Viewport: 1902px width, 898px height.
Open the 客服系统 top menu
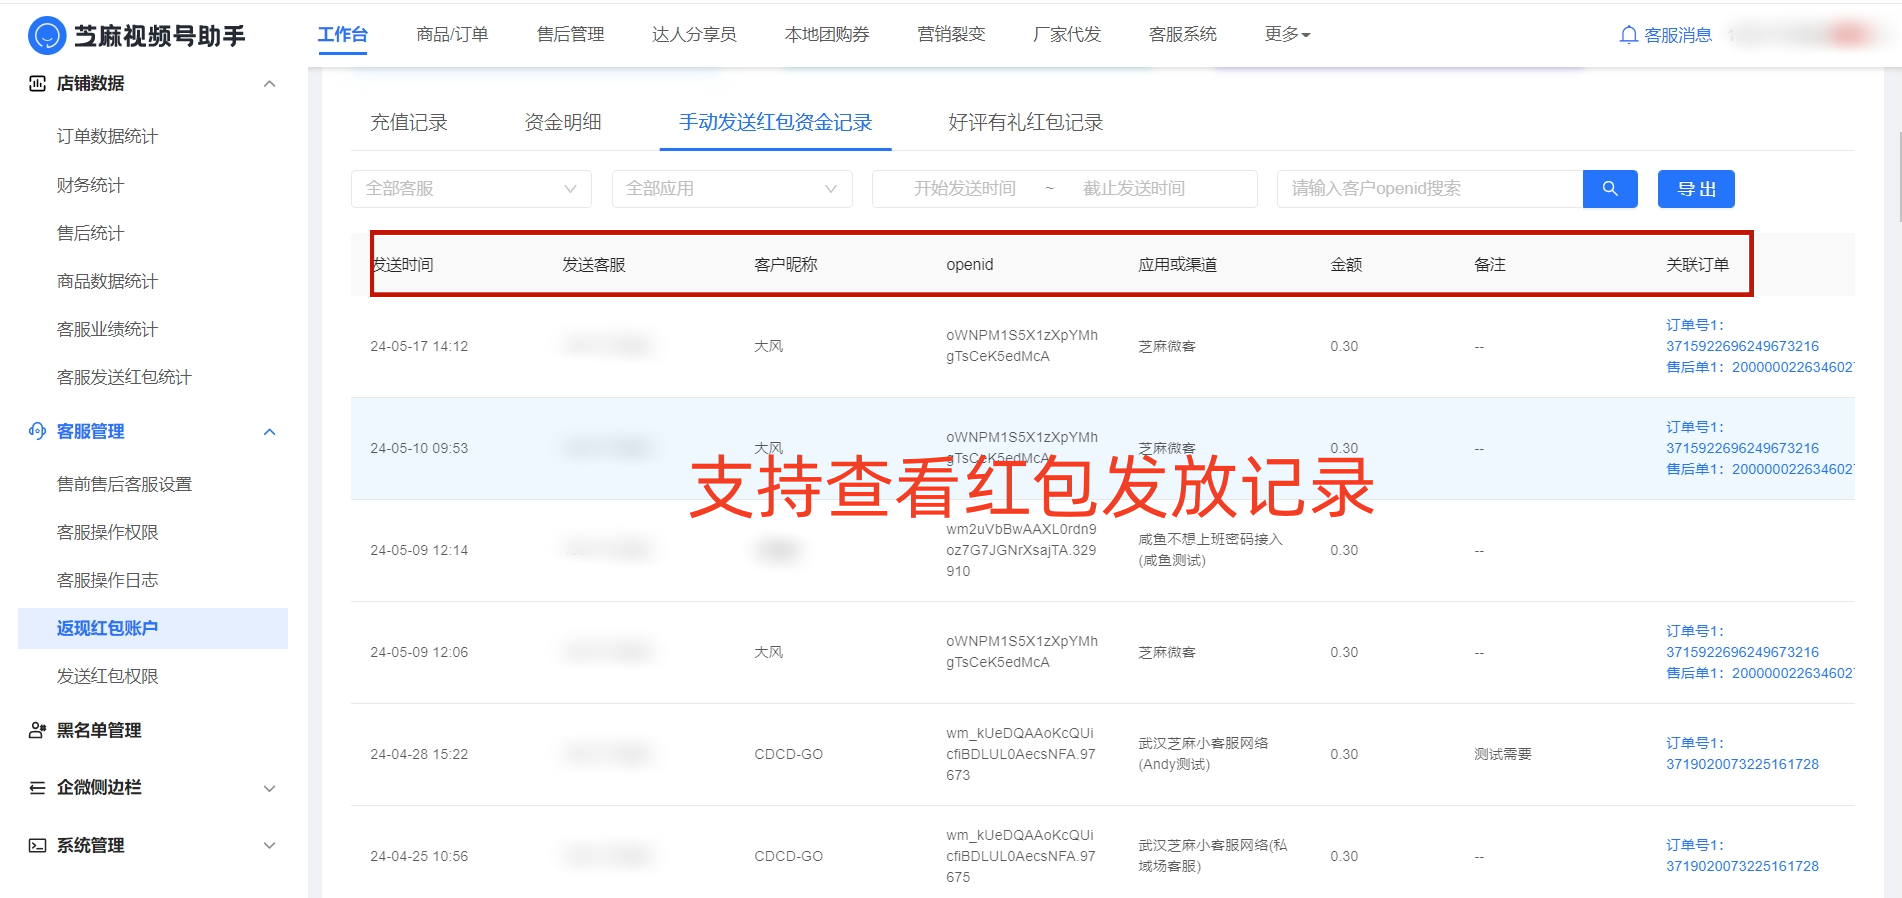coord(1182,34)
